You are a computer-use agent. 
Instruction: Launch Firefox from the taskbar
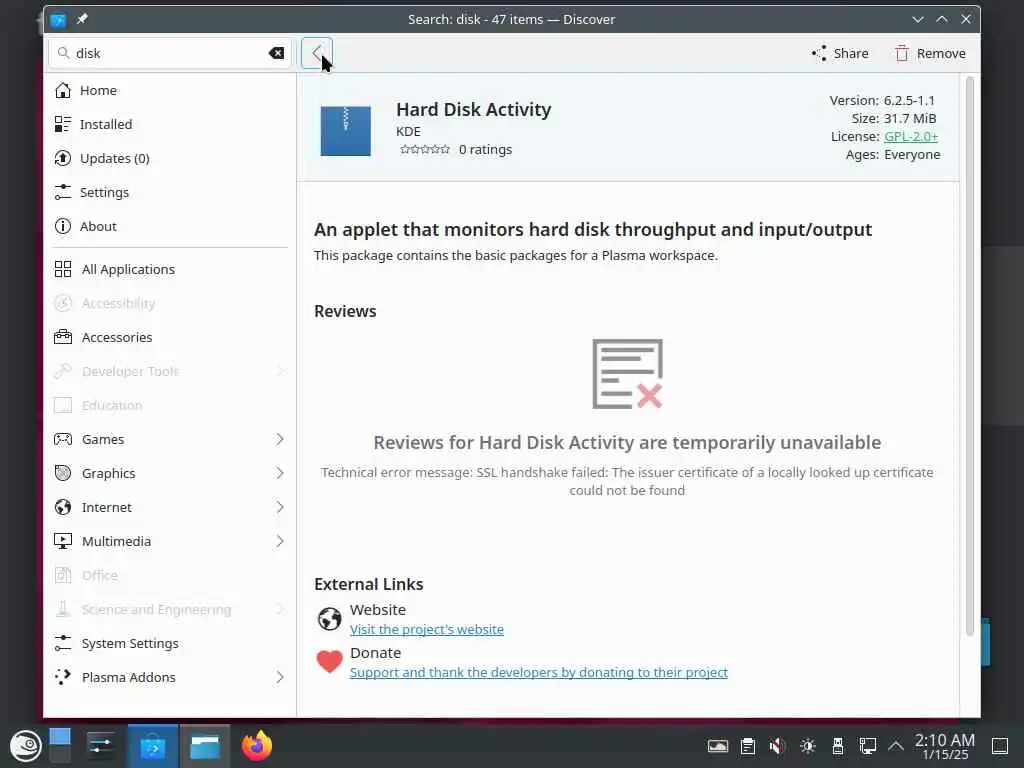tap(257, 746)
